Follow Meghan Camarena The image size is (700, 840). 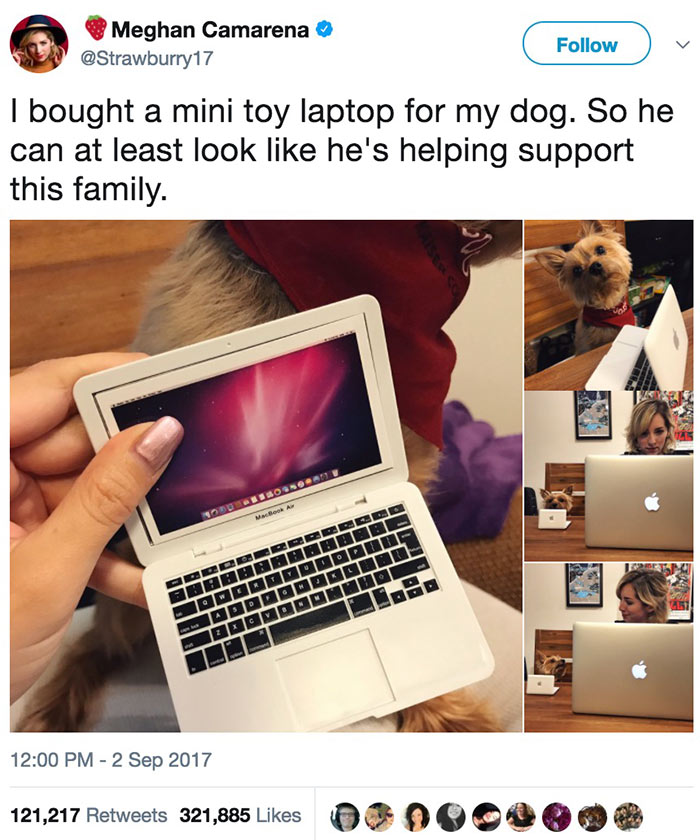586,43
